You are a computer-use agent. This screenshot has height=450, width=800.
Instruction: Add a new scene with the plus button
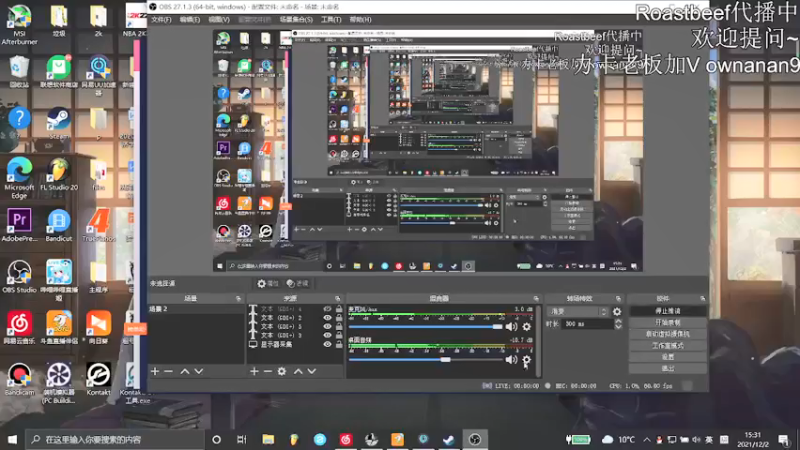155,371
